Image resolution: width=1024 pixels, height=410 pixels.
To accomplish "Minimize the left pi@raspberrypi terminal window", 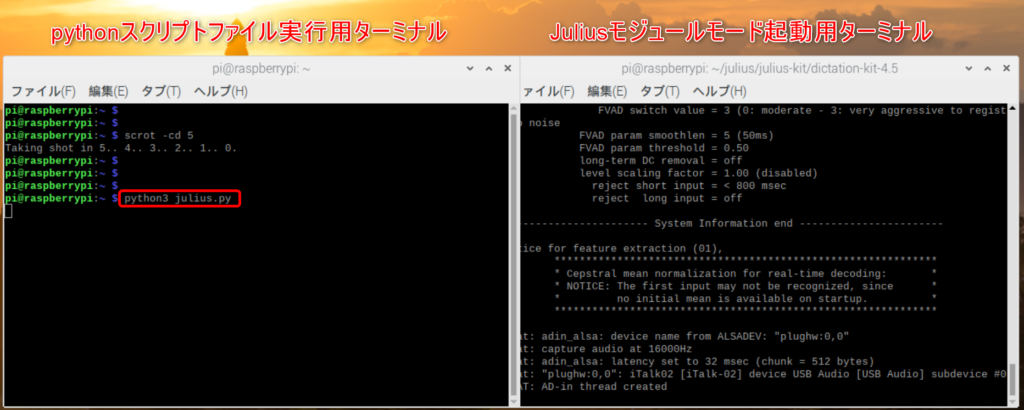I will (470, 68).
